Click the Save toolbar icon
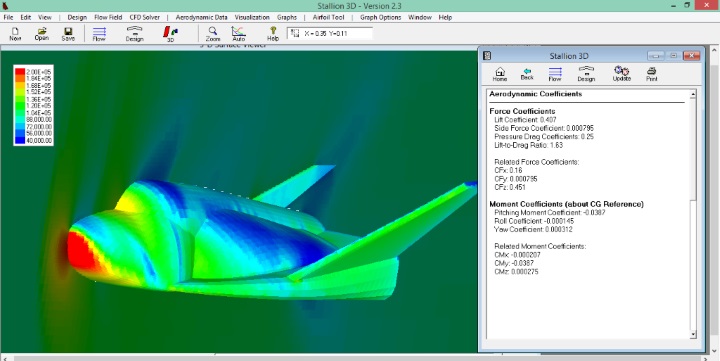 pyautogui.click(x=68, y=34)
